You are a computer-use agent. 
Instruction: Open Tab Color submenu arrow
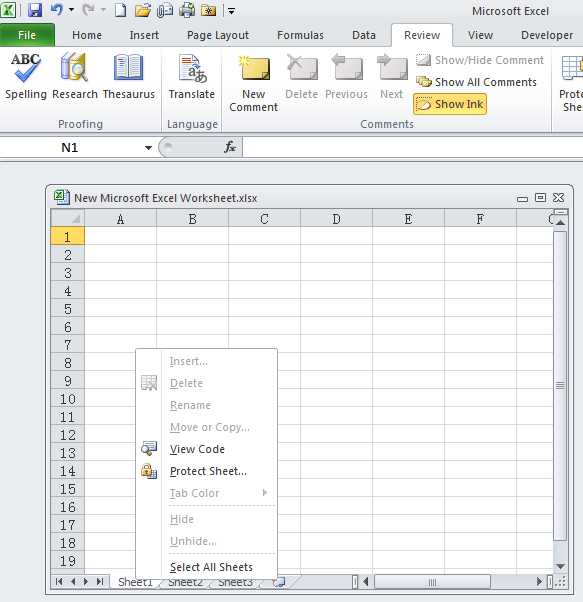coord(264,493)
